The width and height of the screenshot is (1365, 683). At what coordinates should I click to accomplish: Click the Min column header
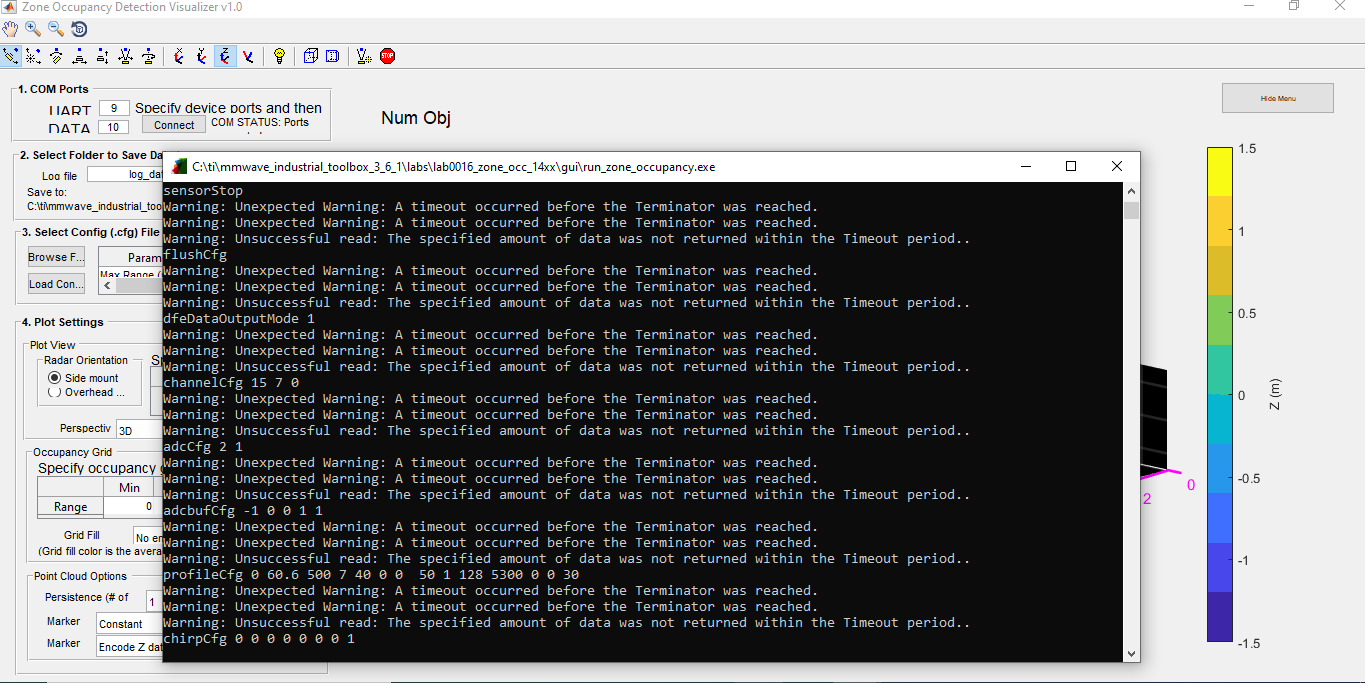129,488
